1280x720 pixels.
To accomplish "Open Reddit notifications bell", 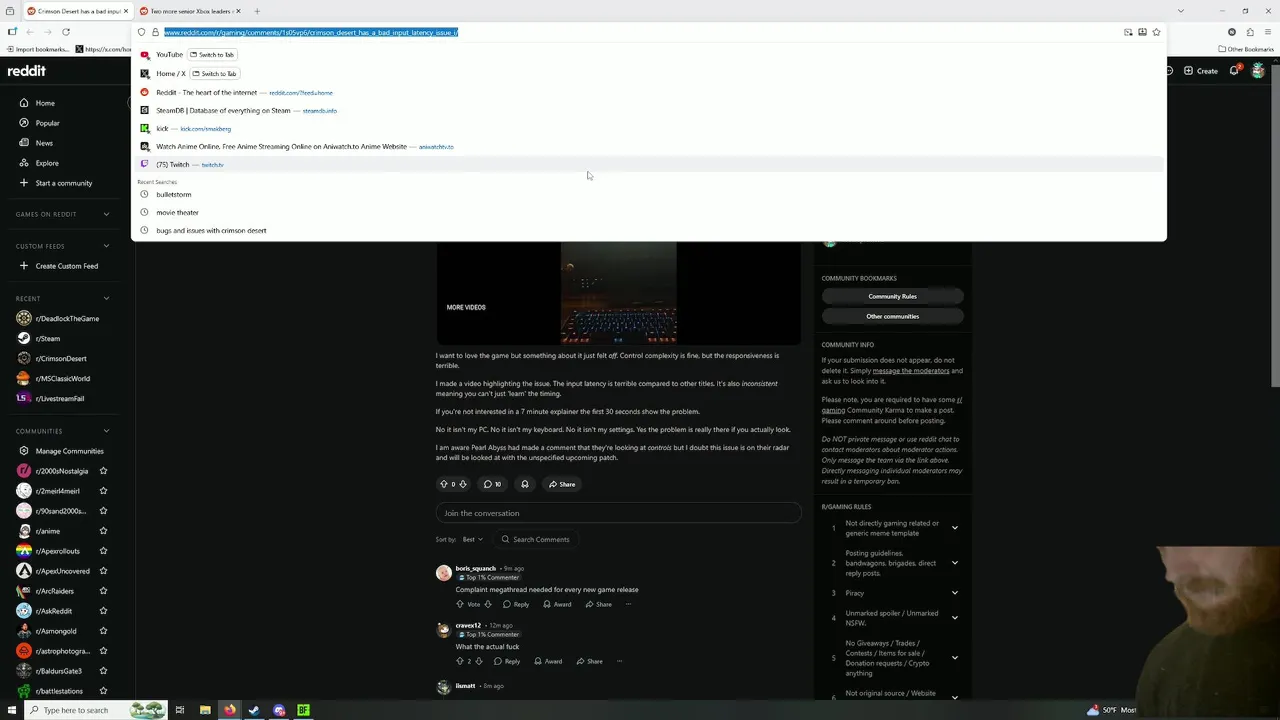I will point(1234,71).
